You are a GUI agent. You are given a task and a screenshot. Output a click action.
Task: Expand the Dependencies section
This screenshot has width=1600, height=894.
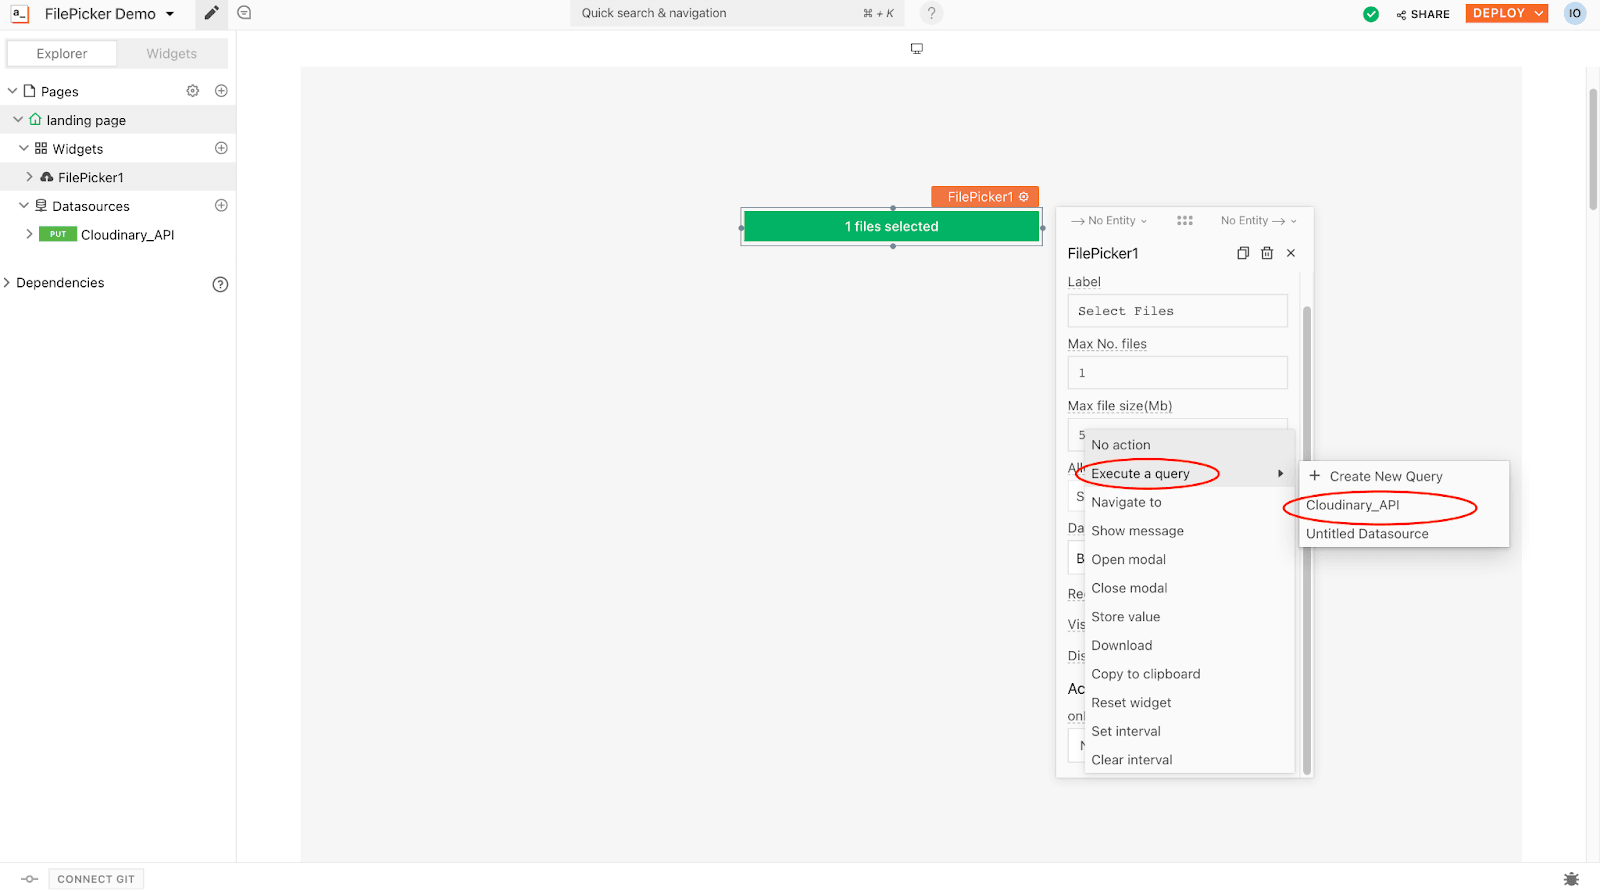click(x=8, y=283)
